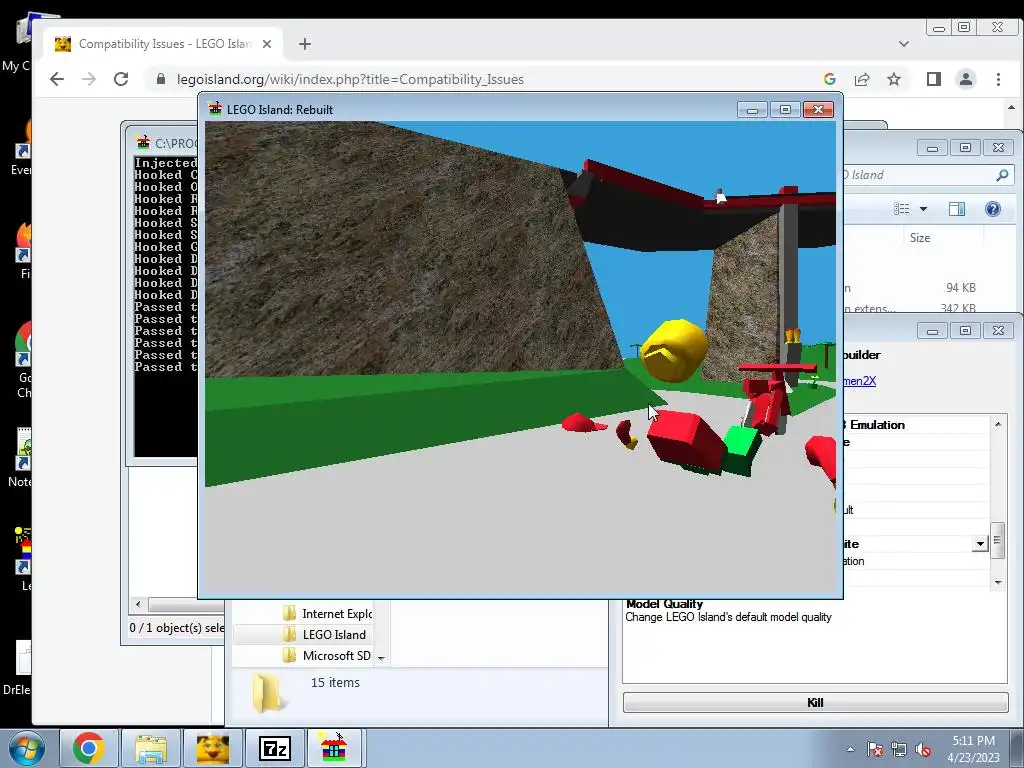
Task: Click the address bar URL
Action: tap(350, 79)
